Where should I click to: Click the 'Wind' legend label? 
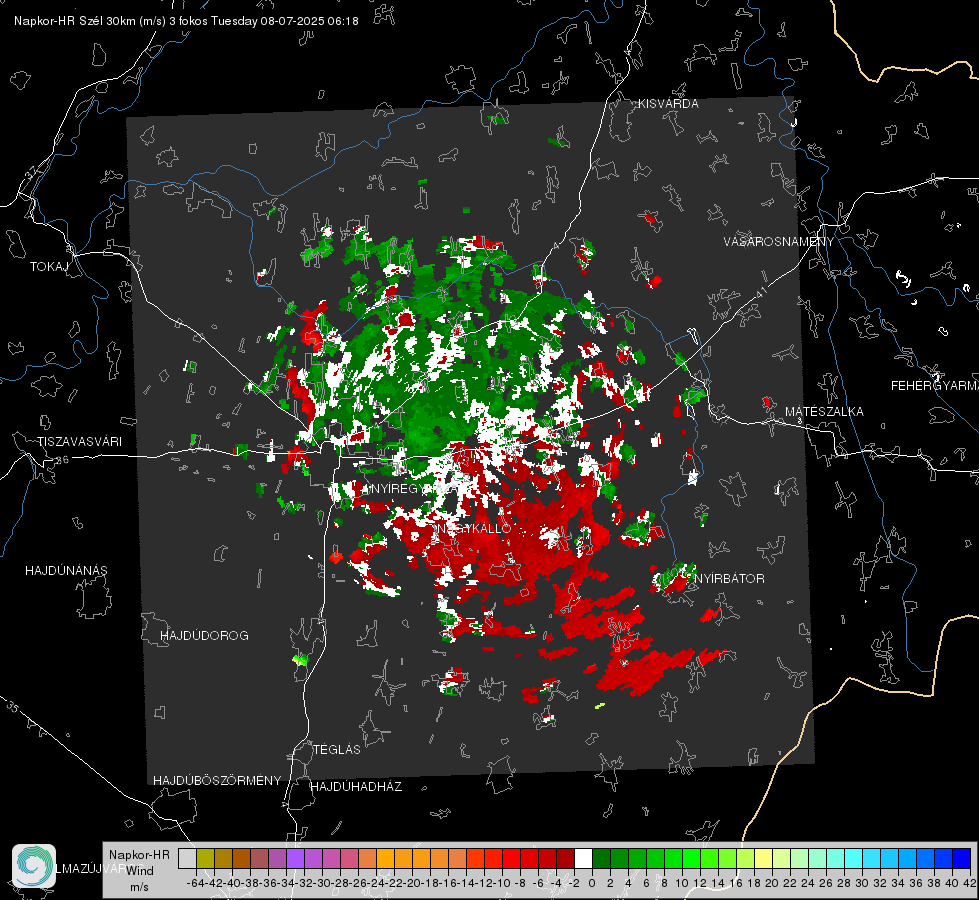click(x=140, y=870)
